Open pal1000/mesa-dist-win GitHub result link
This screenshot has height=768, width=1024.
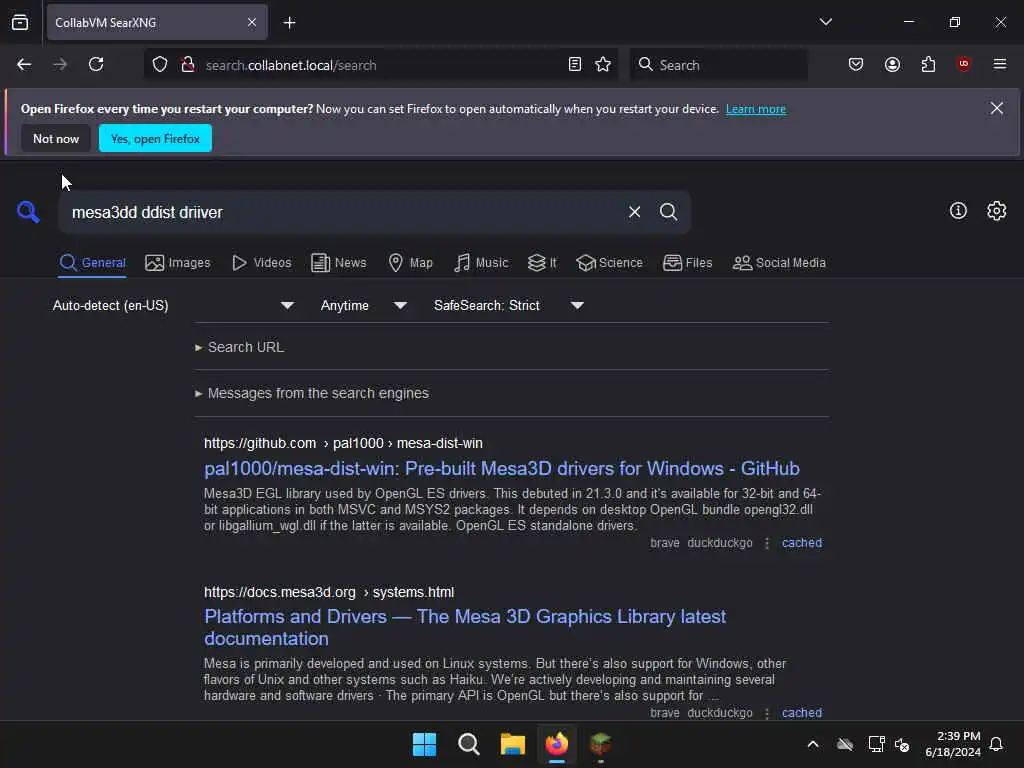tap(502, 468)
